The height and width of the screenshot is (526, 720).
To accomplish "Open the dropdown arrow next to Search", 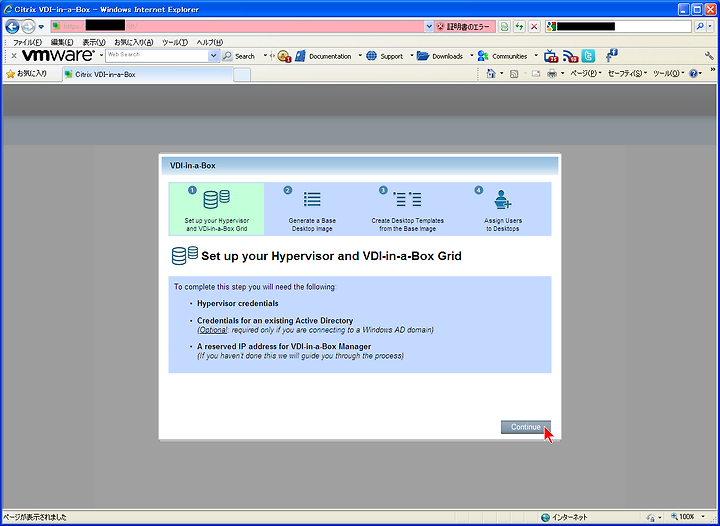I will (x=265, y=56).
